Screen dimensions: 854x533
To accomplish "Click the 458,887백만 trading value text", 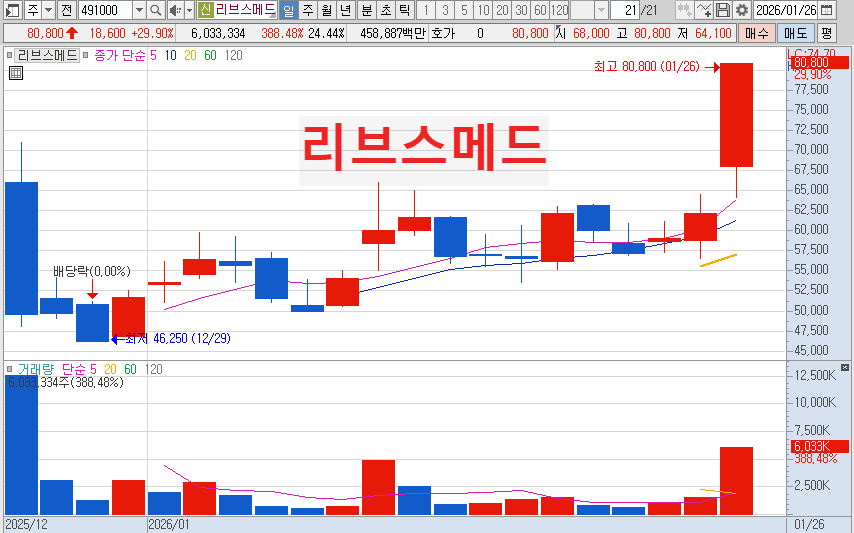I will [x=392, y=33].
